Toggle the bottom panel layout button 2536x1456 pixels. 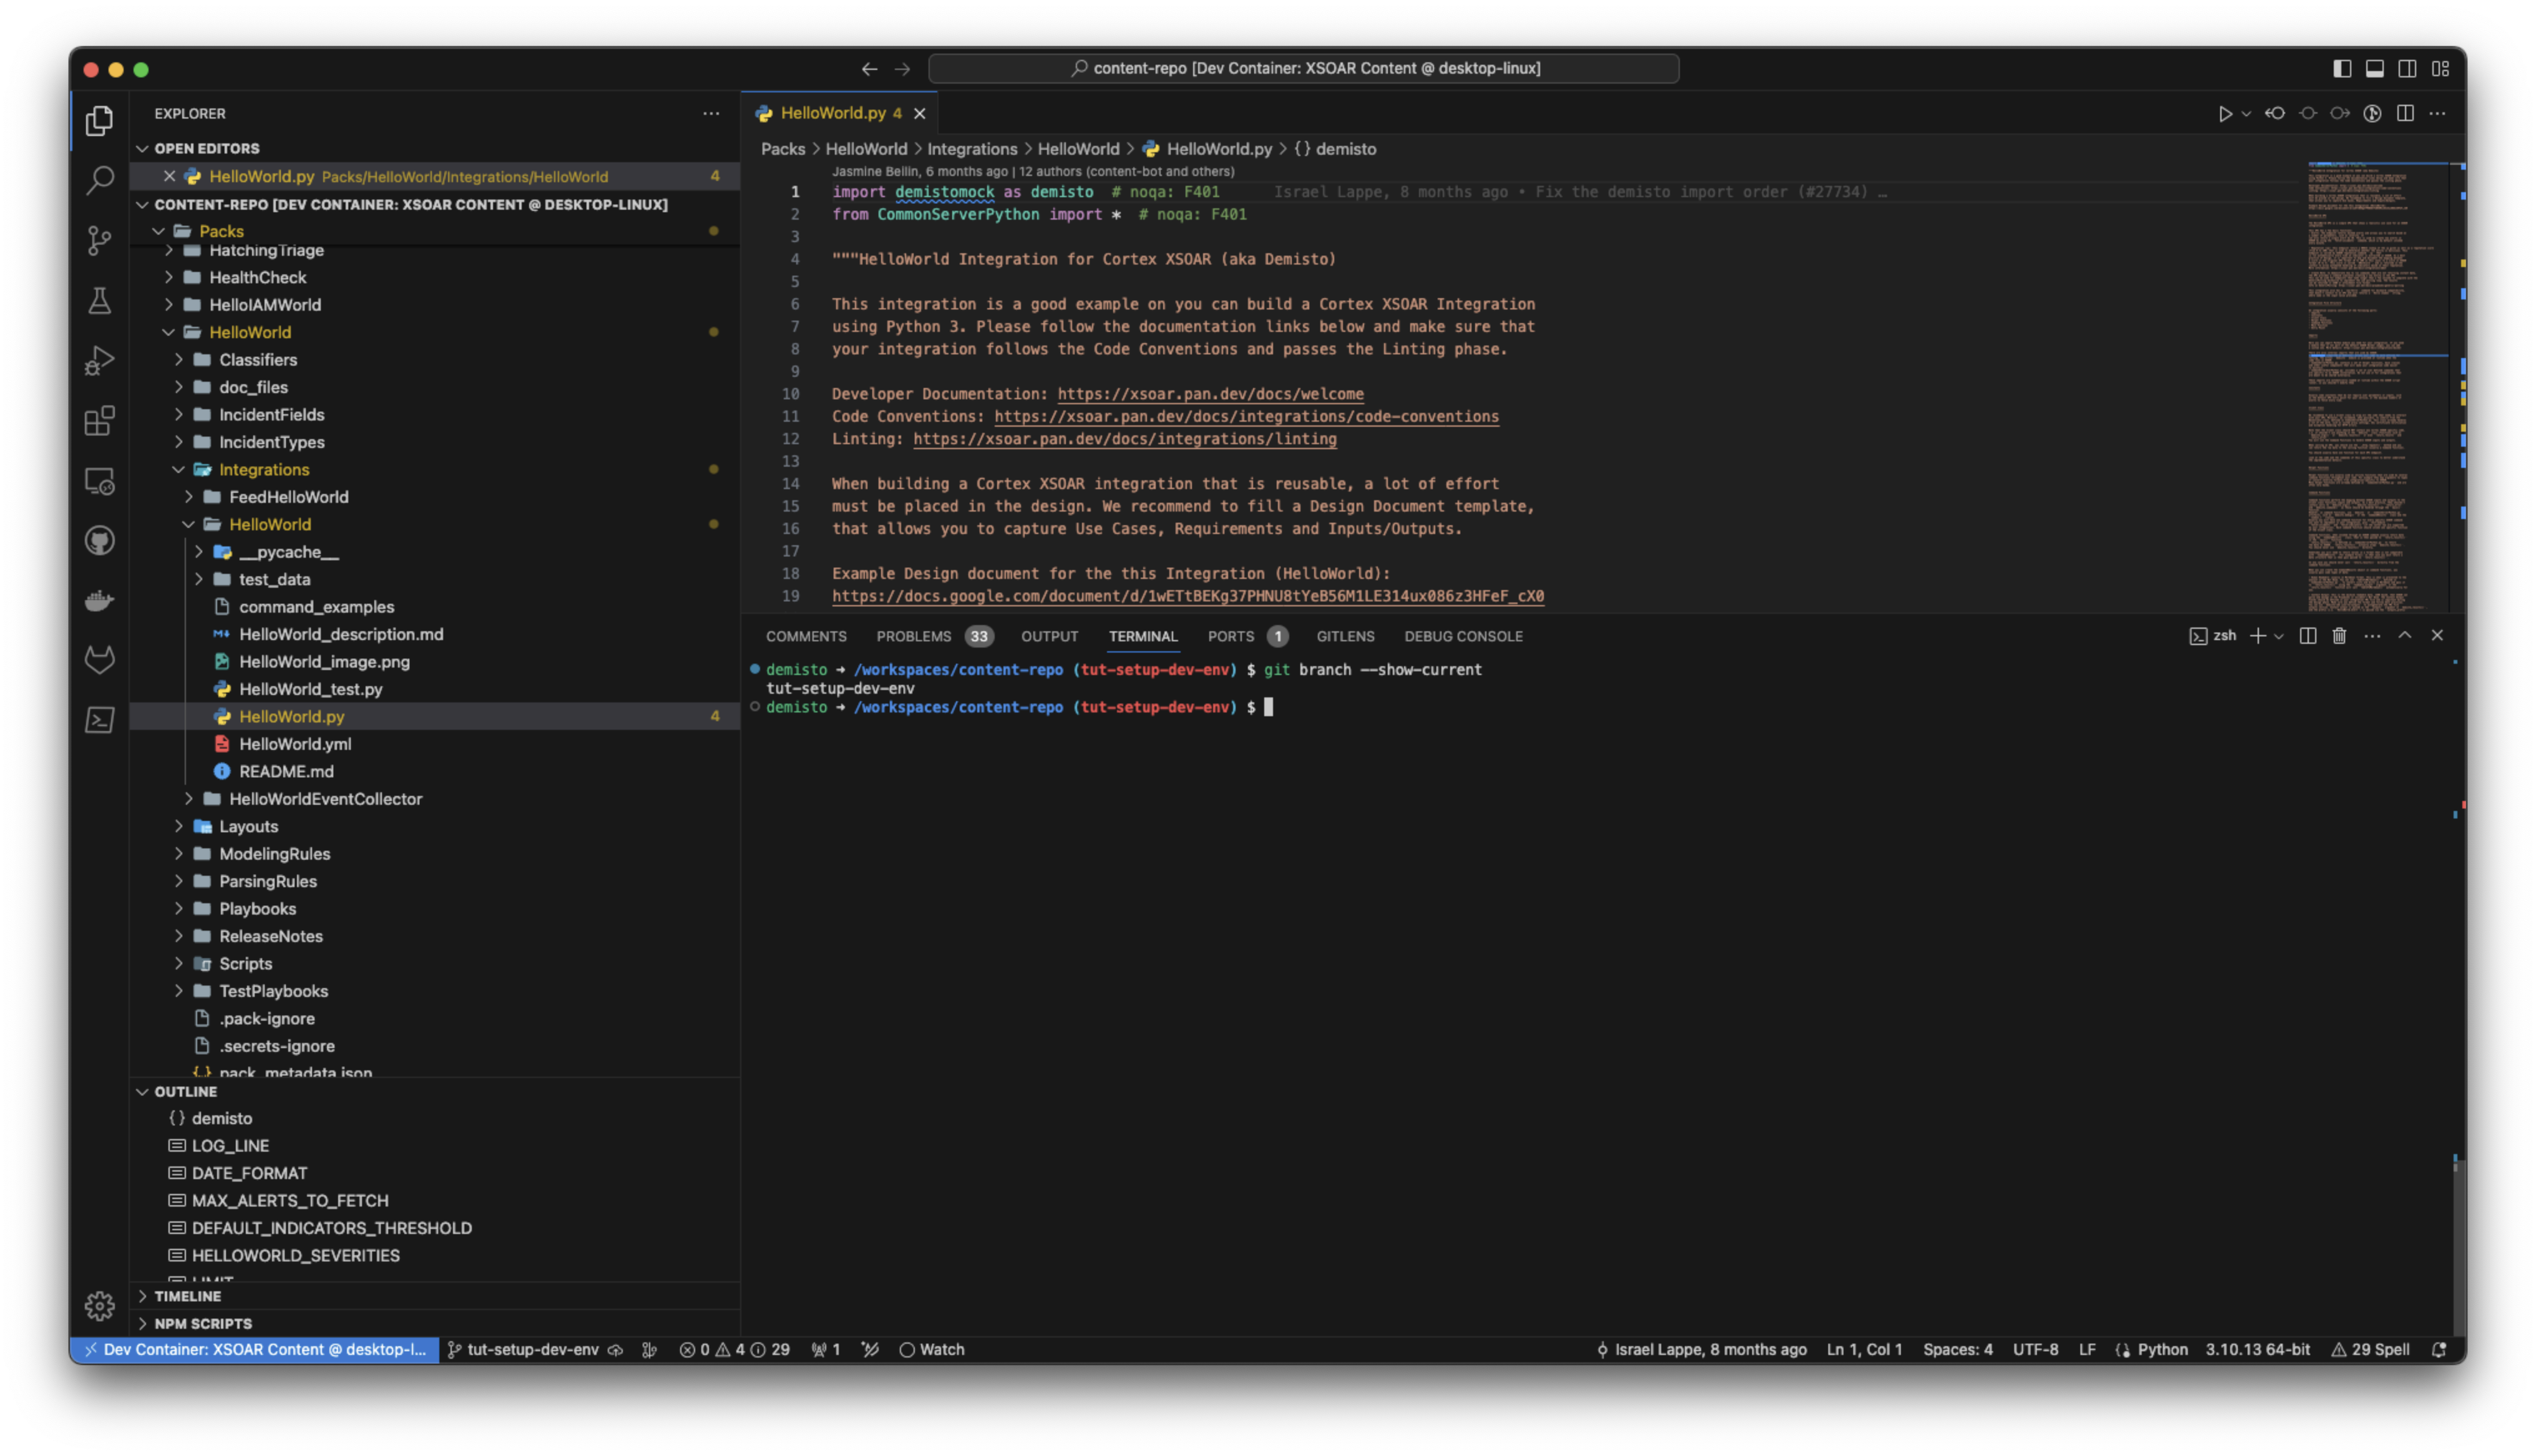[2374, 69]
